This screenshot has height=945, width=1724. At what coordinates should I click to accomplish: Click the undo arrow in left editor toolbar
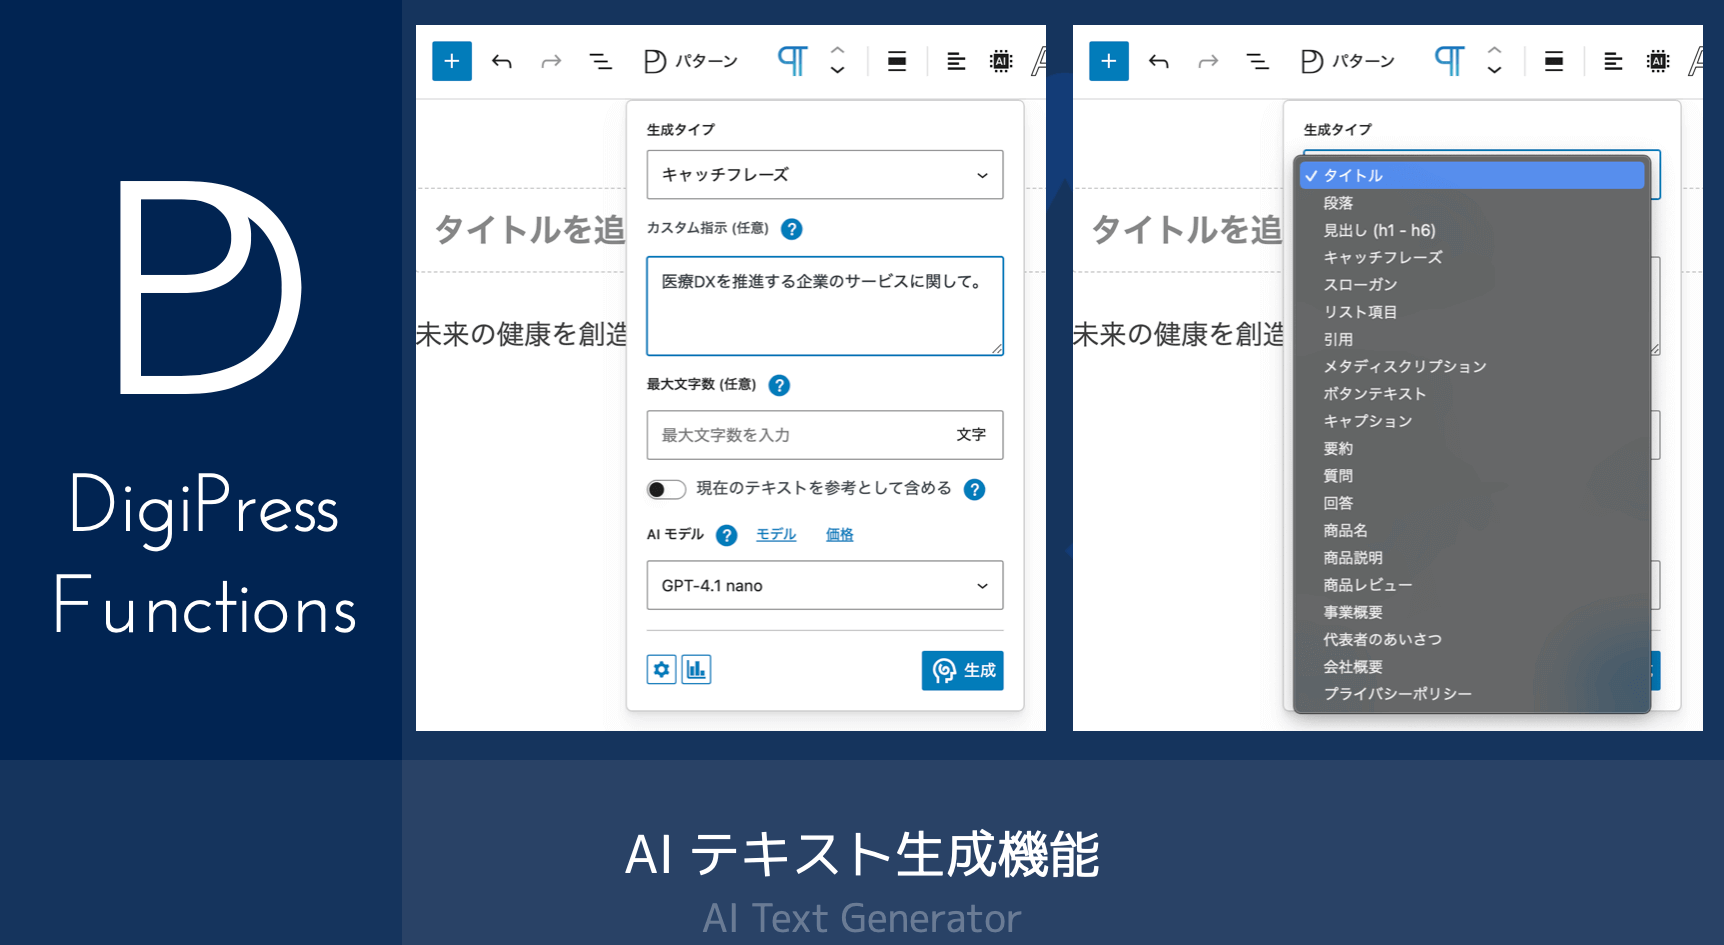[x=502, y=62]
